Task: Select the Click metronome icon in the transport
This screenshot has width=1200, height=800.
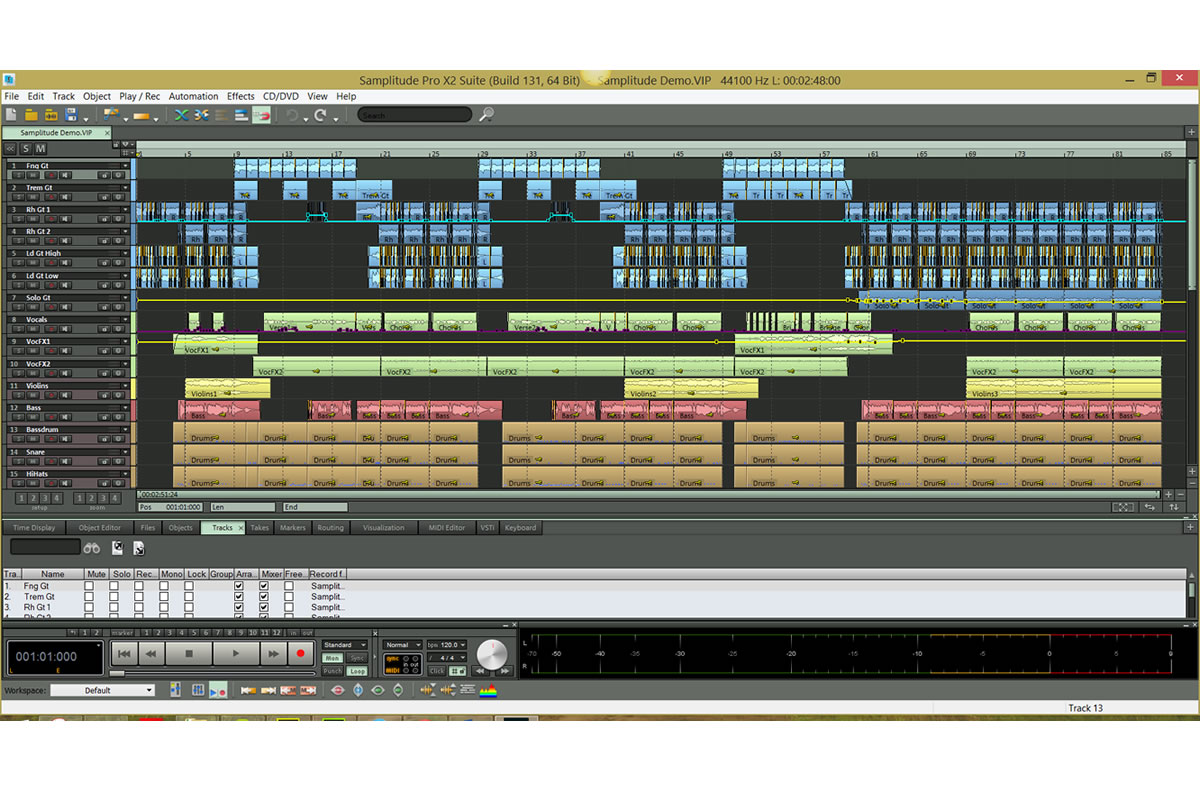Action: coord(439,671)
